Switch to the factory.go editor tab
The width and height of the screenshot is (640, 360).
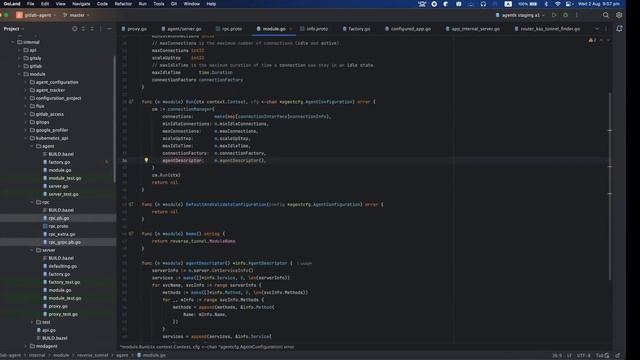[x=356, y=29]
